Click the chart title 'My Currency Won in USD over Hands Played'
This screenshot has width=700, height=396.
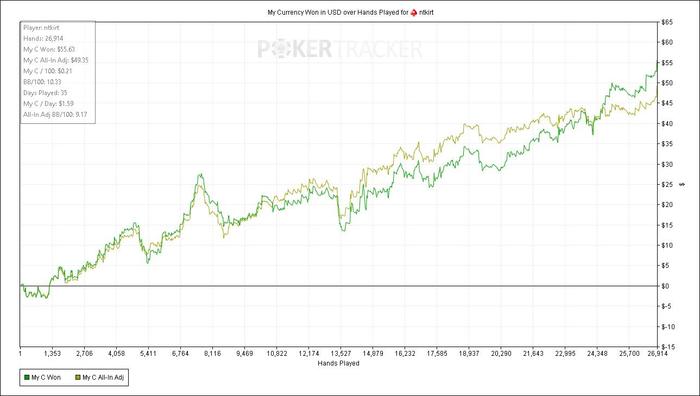[338, 13]
